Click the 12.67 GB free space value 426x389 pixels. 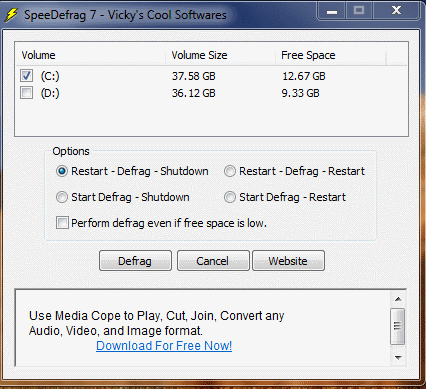point(304,76)
